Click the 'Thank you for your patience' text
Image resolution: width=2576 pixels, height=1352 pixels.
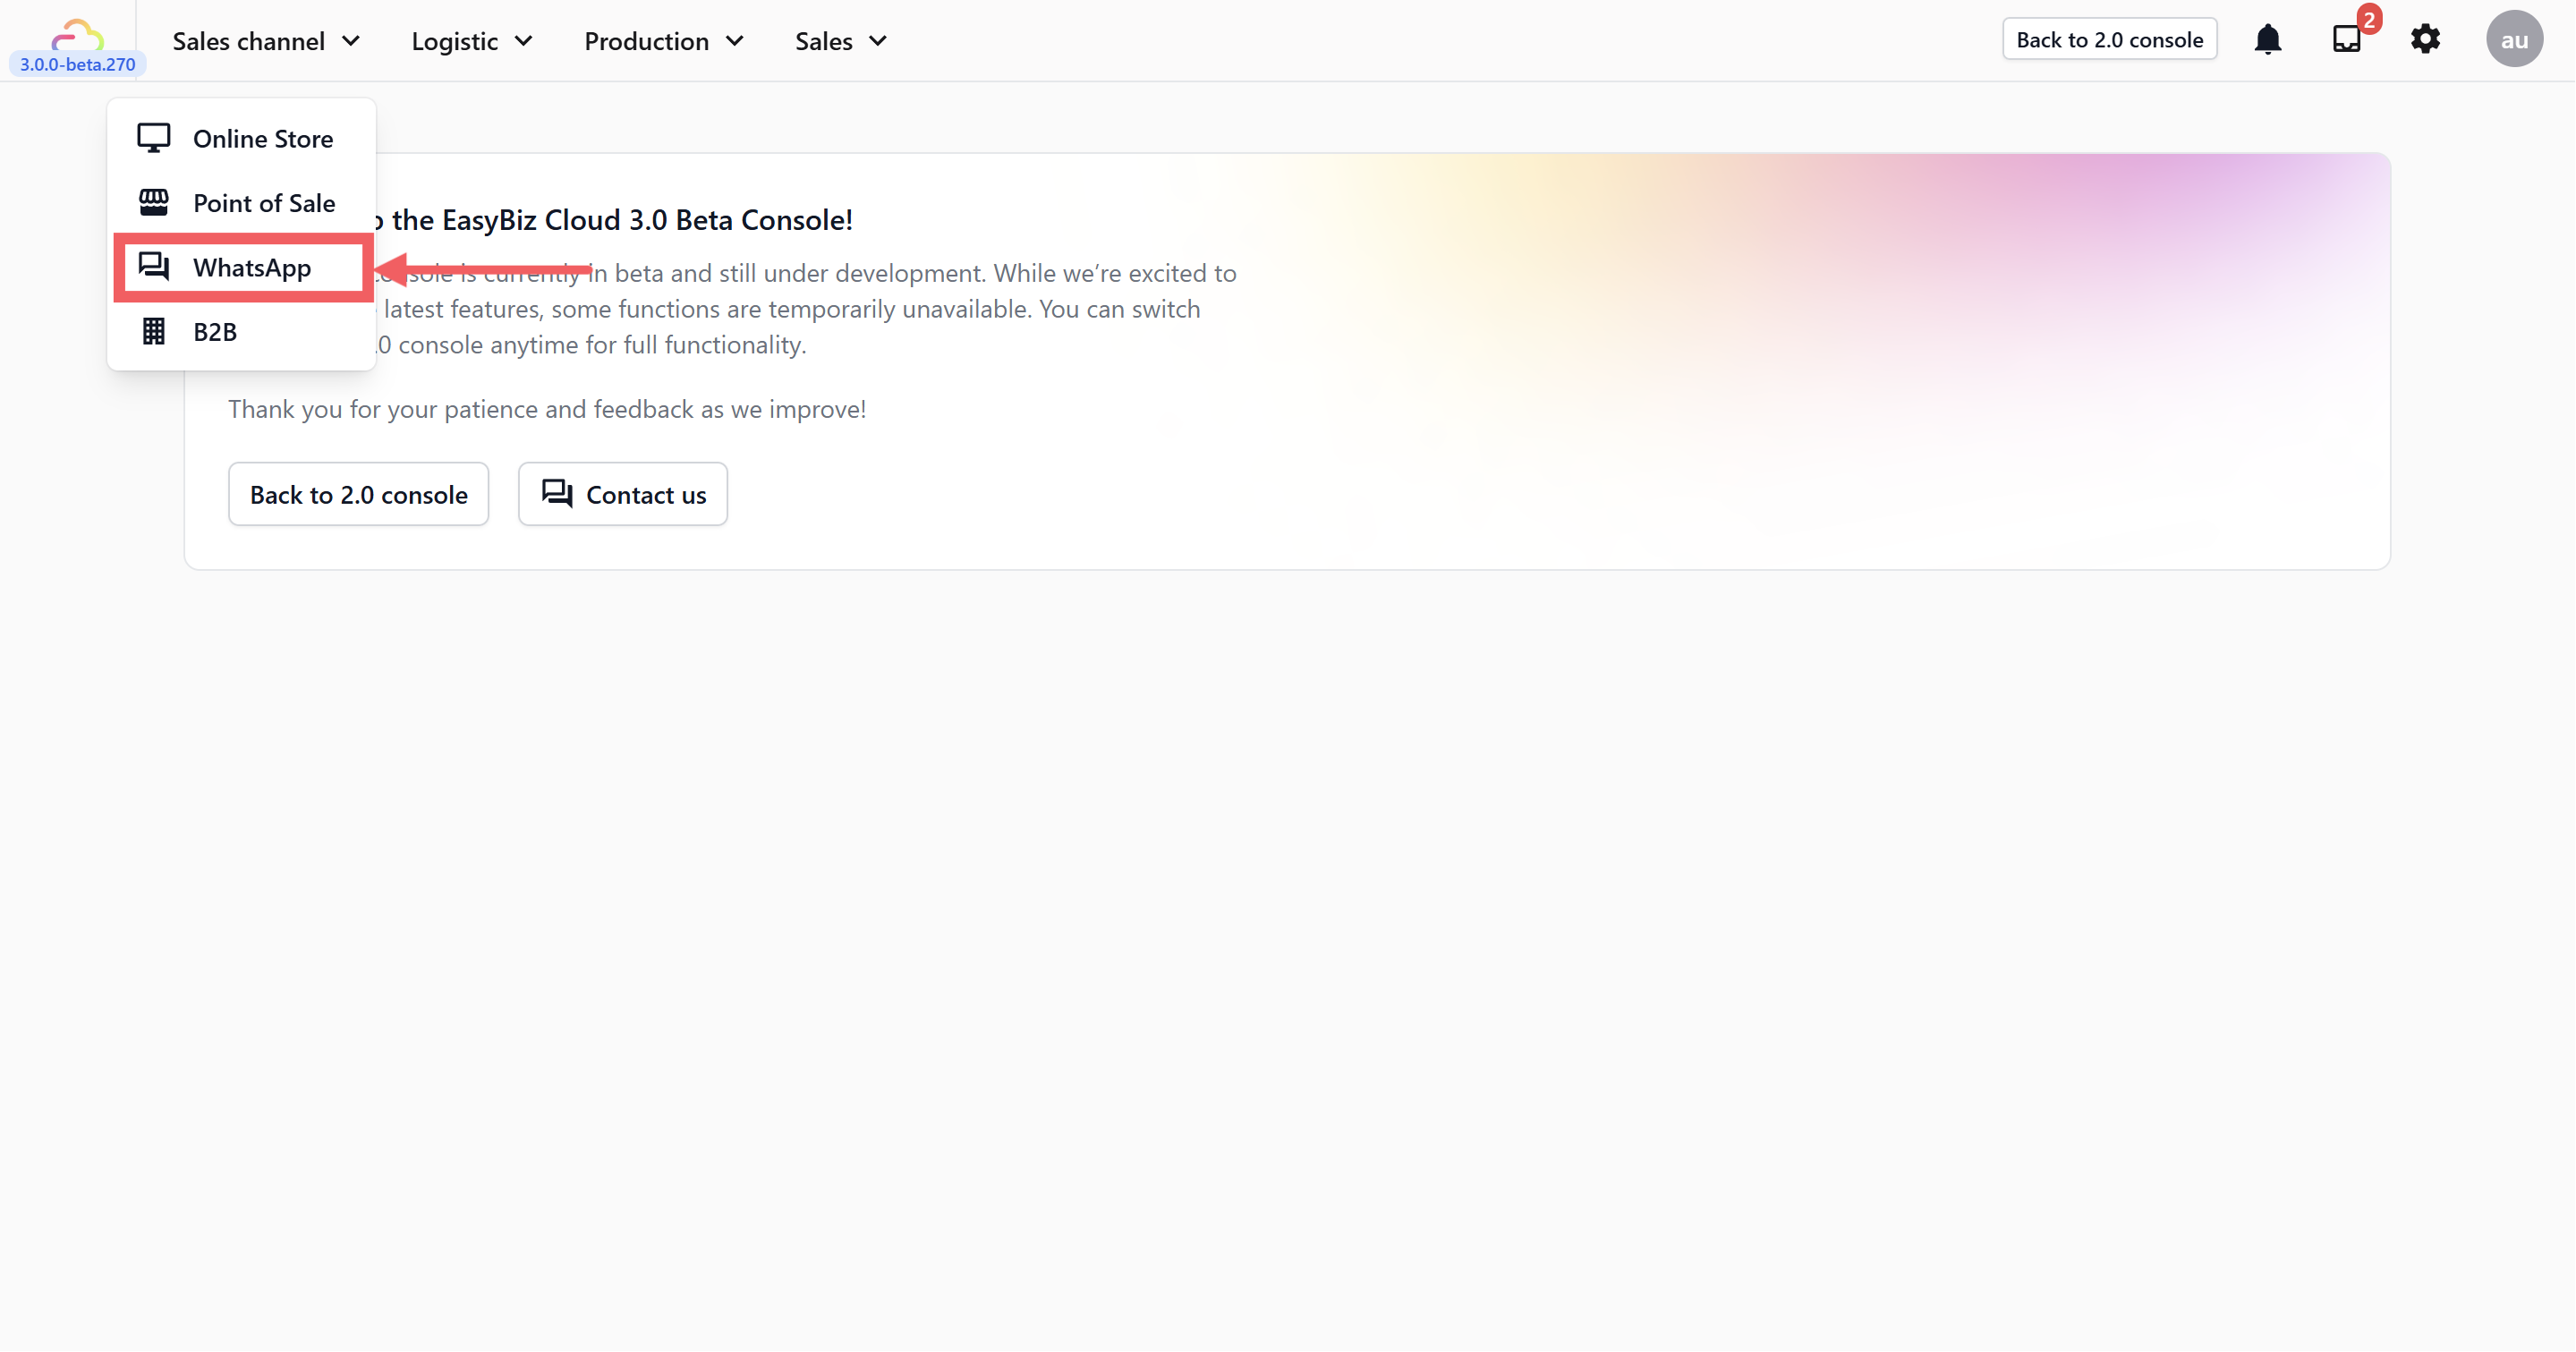547,409
